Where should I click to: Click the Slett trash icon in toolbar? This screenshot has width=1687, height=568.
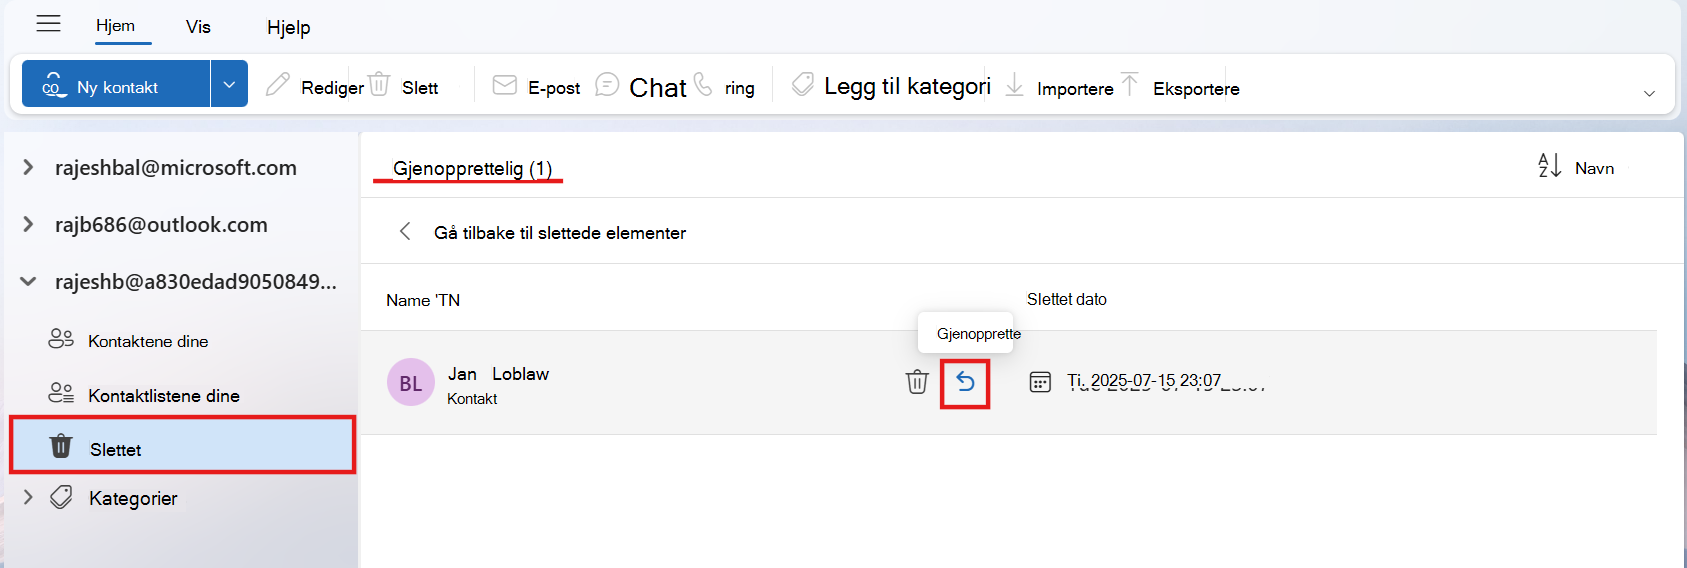click(x=379, y=84)
